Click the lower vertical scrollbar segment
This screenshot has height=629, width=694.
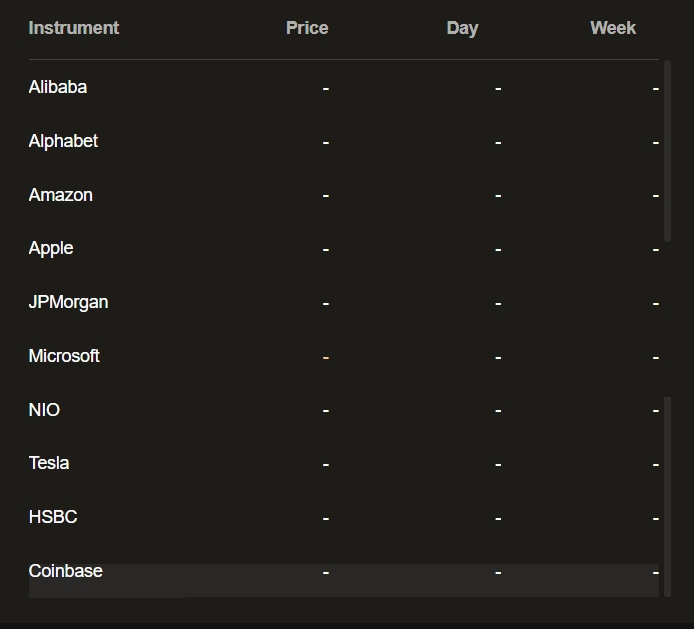tap(667, 480)
